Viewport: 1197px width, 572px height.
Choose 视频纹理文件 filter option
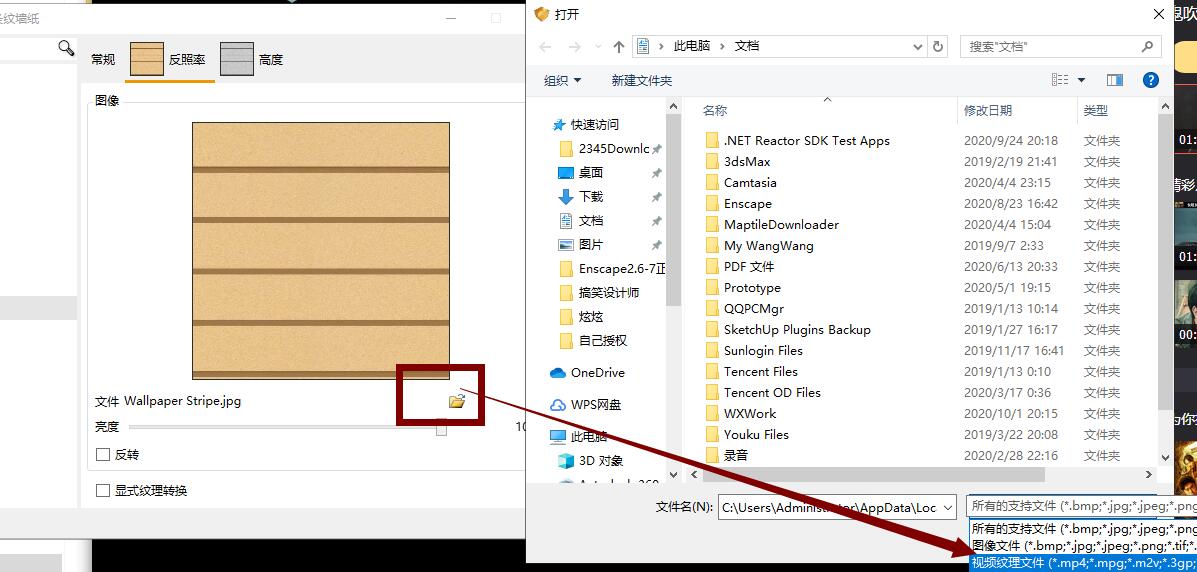pos(1083,564)
